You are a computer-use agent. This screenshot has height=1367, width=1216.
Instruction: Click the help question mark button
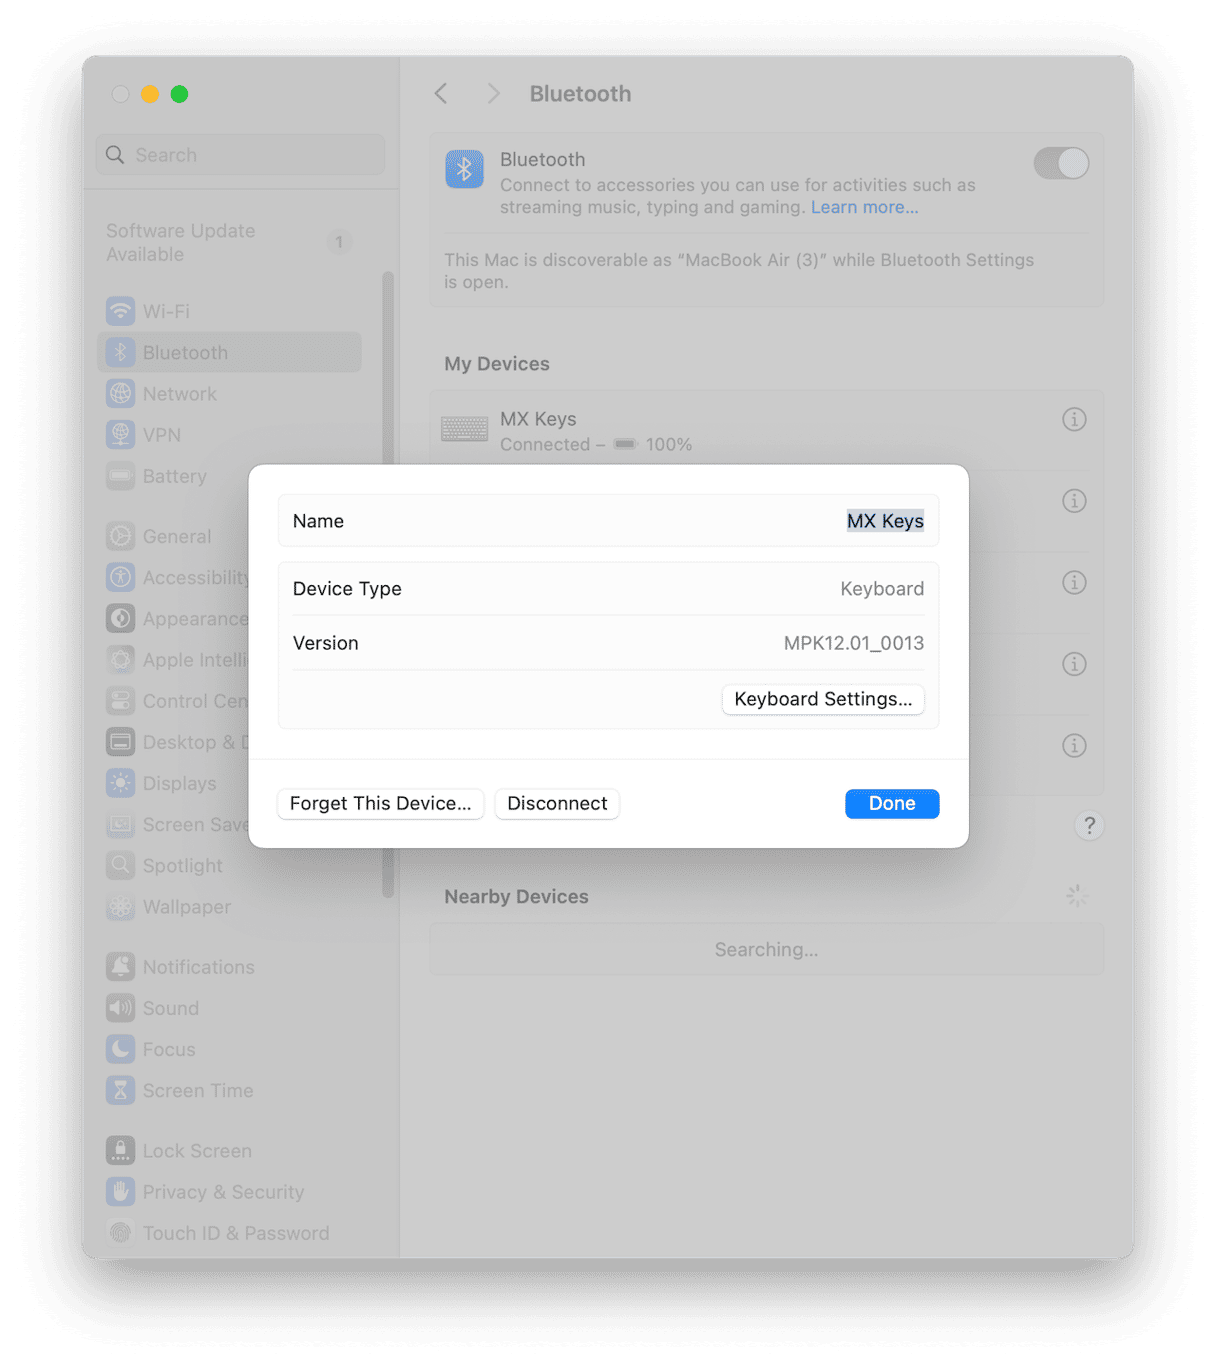point(1089,825)
